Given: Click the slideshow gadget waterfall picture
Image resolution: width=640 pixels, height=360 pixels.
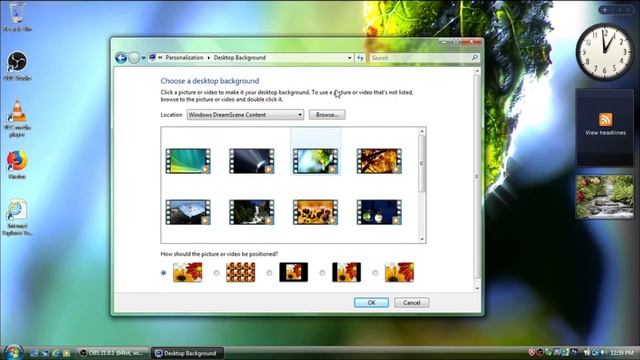Looking at the screenshot, I should click(605, 197).
